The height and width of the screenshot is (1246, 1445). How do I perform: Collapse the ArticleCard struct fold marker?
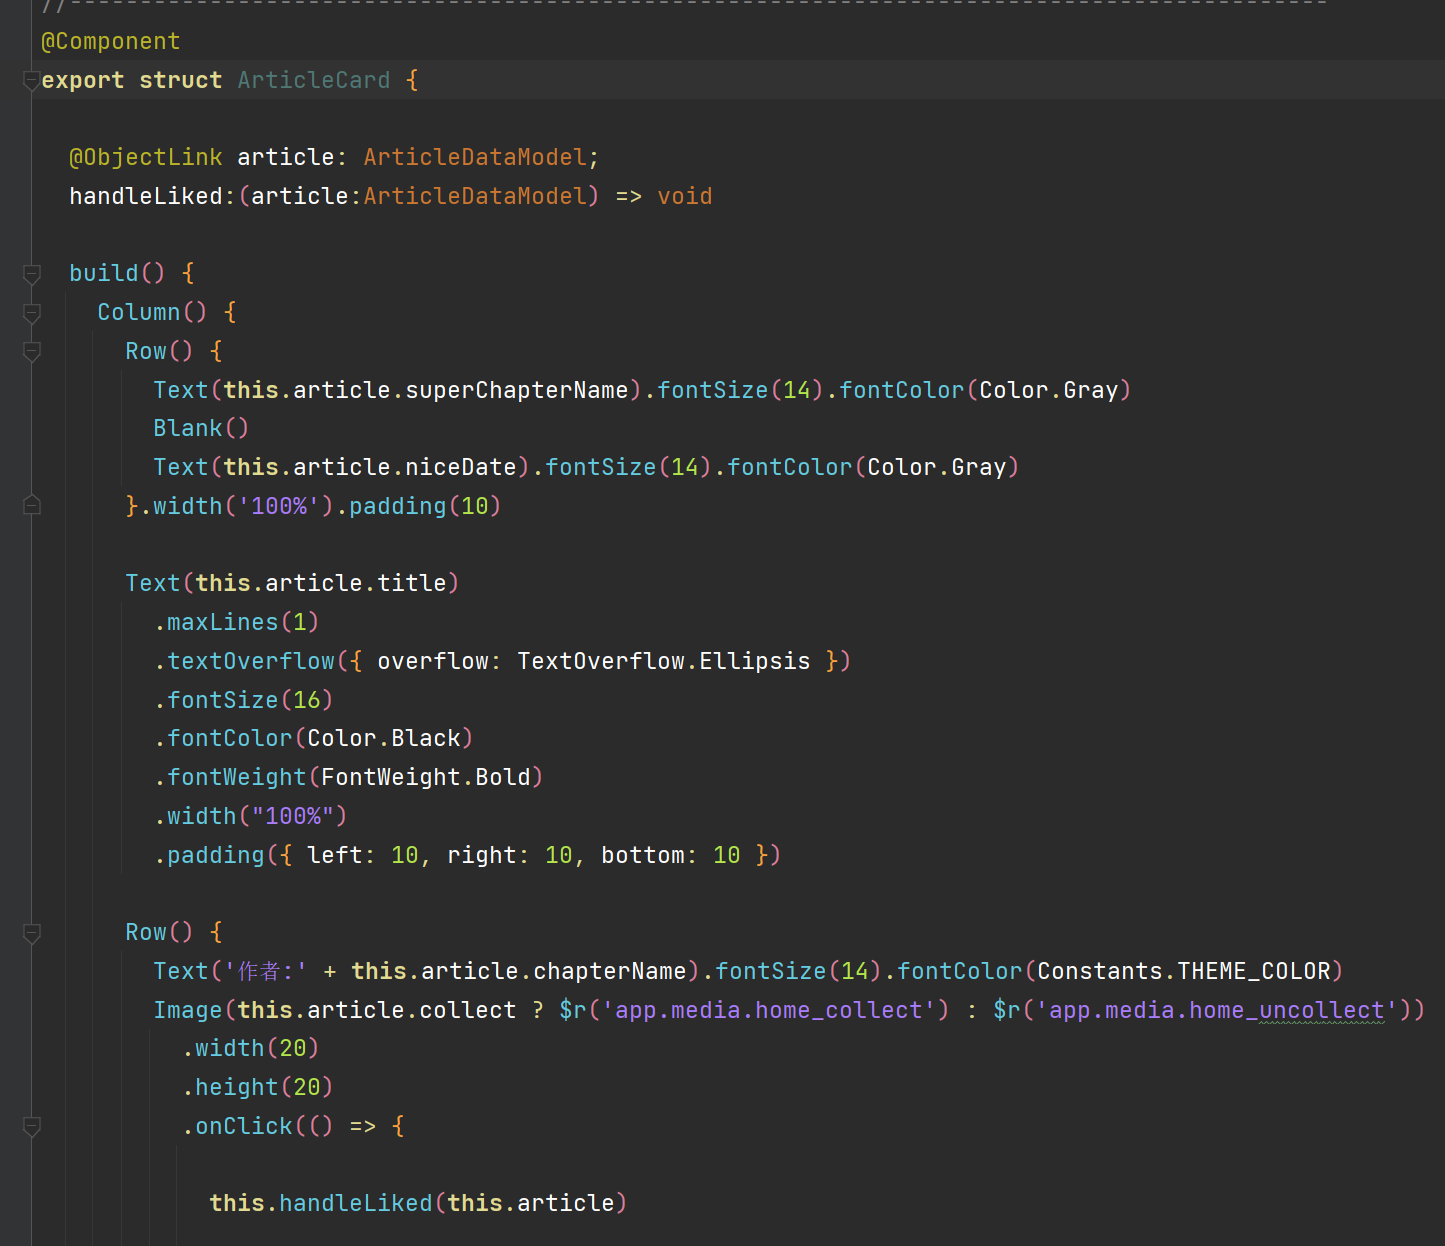click(32, 80)
